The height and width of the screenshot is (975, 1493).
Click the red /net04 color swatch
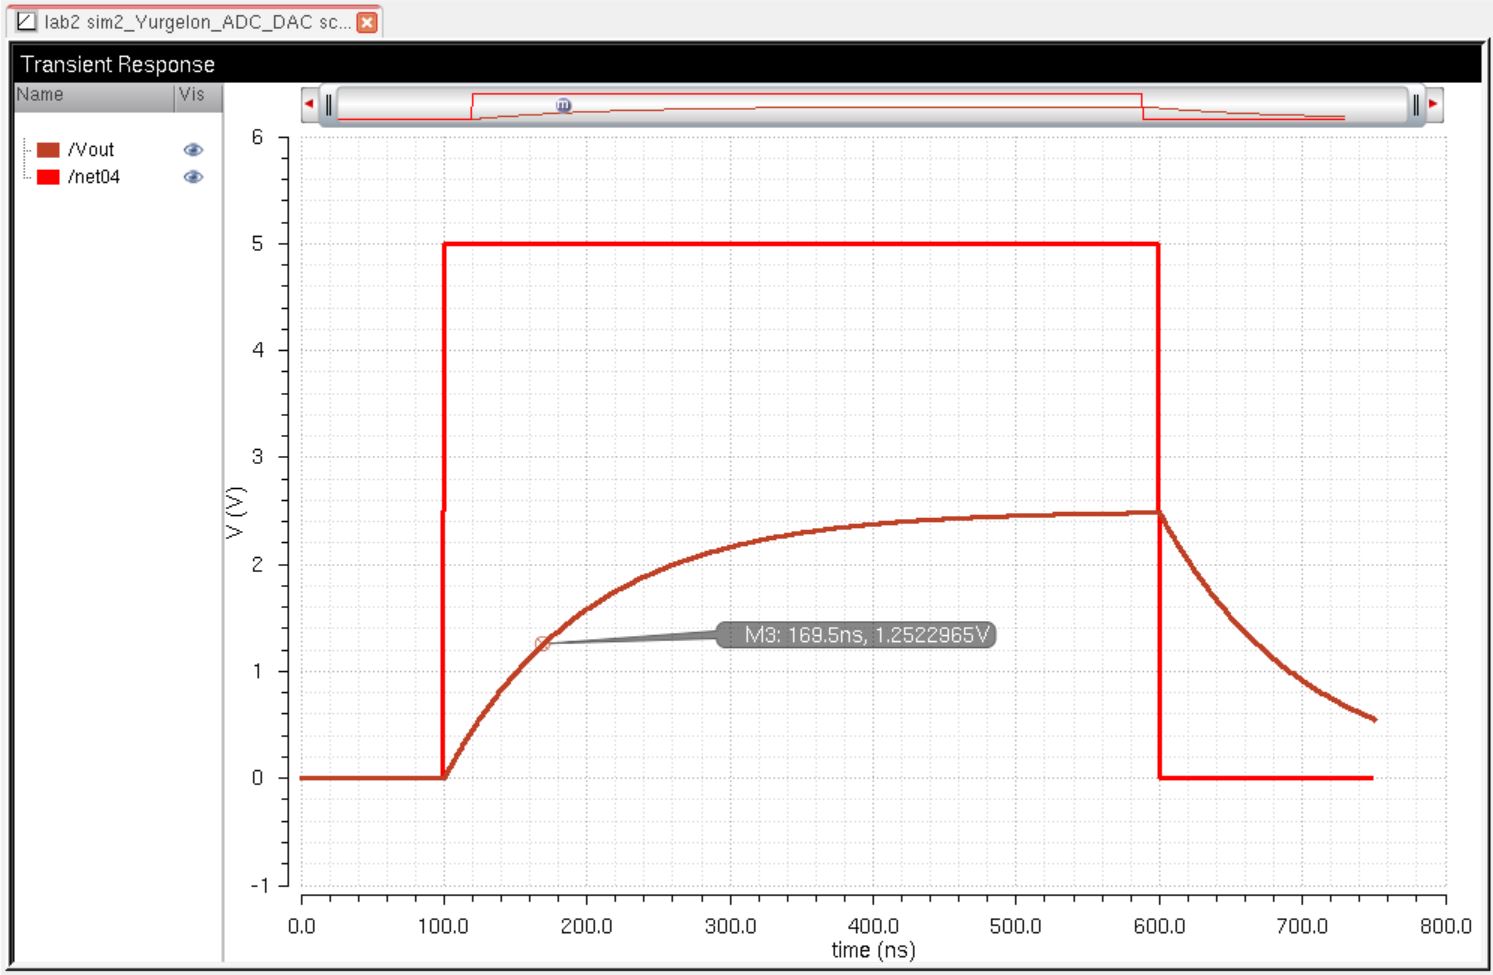pos(48,177)
